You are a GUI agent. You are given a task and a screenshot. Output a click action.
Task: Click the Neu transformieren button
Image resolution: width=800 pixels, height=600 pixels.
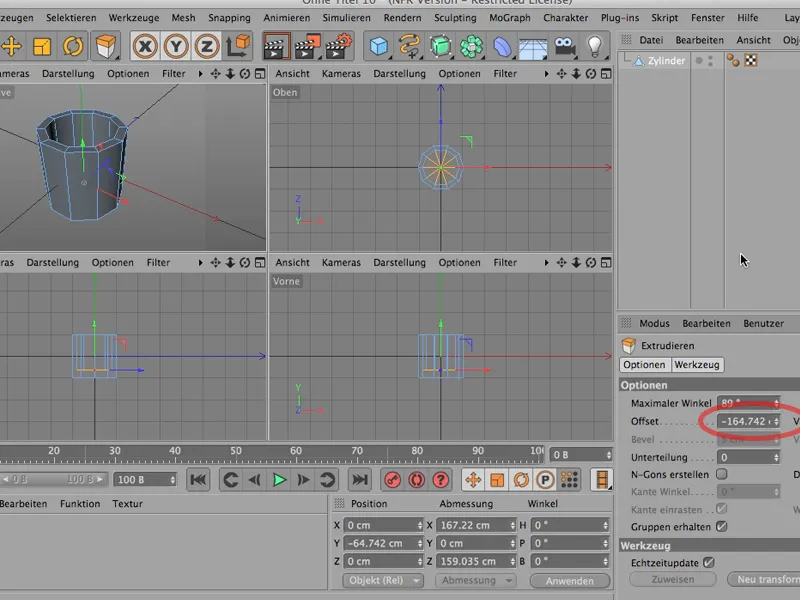tap(764, 580)
